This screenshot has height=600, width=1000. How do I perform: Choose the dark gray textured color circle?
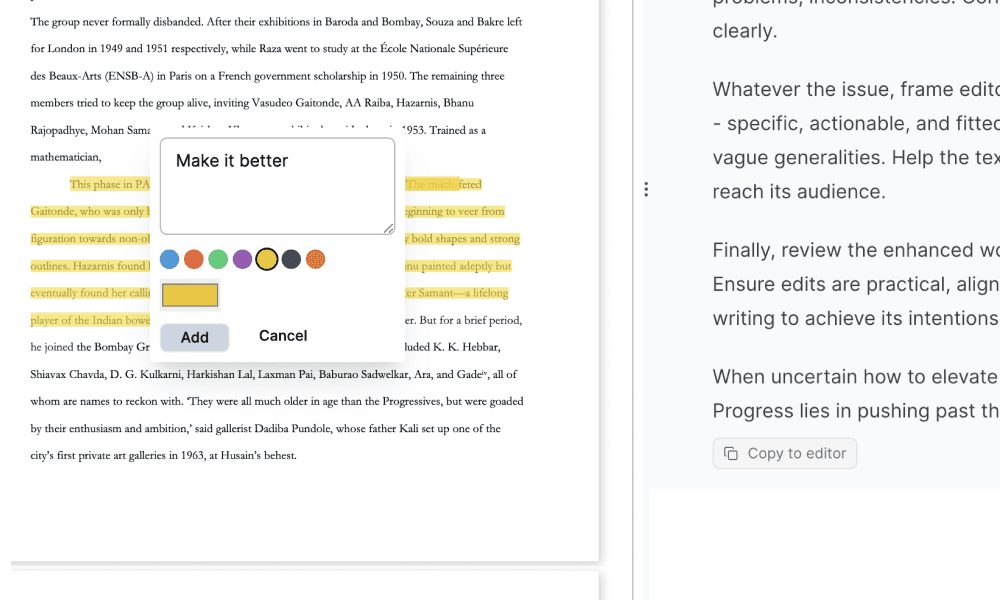point(291,260)
